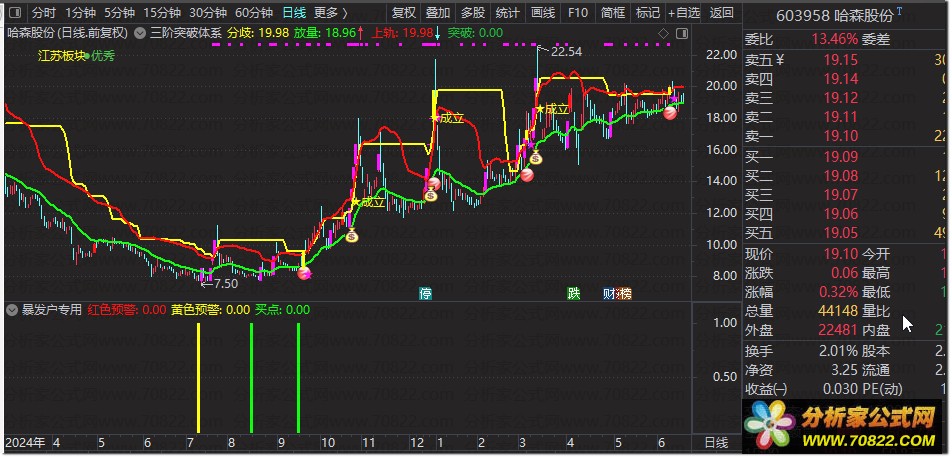Click the green 优秀 rating label
The height and width of the screenshot is (457, 952).
103,56
